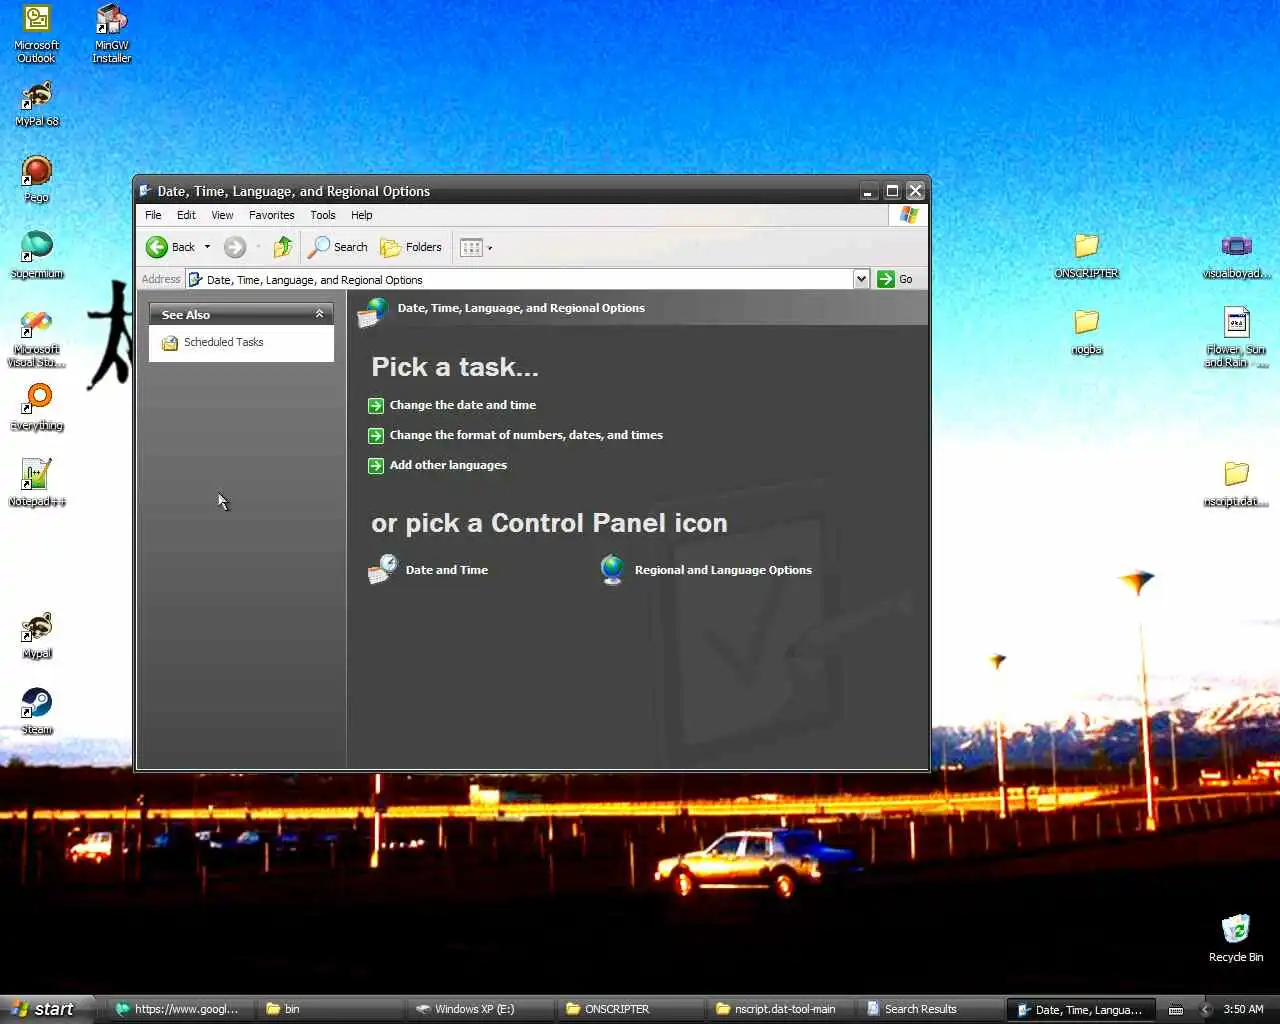
Task: Click the Search toolbar button
Action: click(x=338, y=247)
